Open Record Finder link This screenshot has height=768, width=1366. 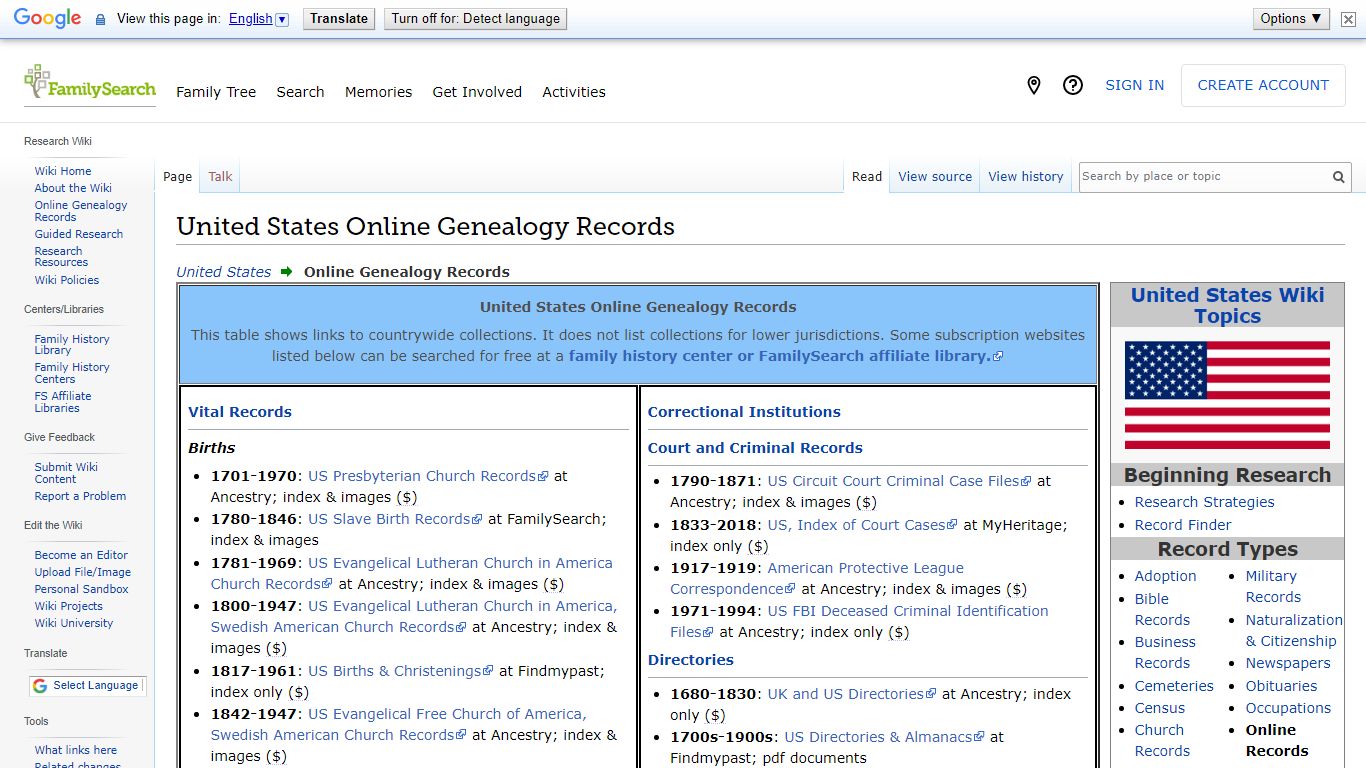tap(1183, 525)
